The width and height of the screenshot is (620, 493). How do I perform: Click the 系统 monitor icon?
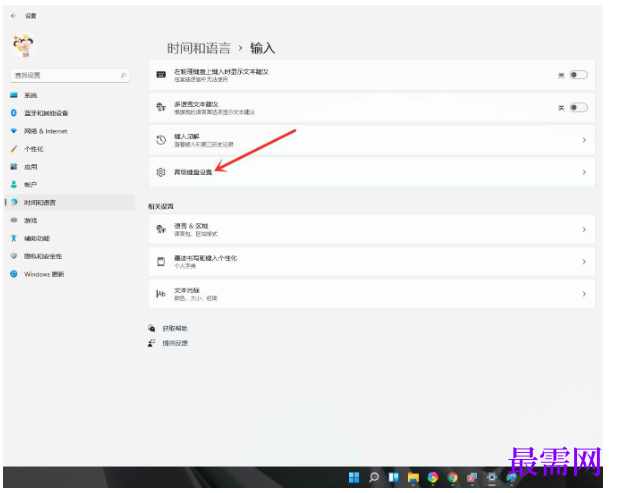point(14,95)
